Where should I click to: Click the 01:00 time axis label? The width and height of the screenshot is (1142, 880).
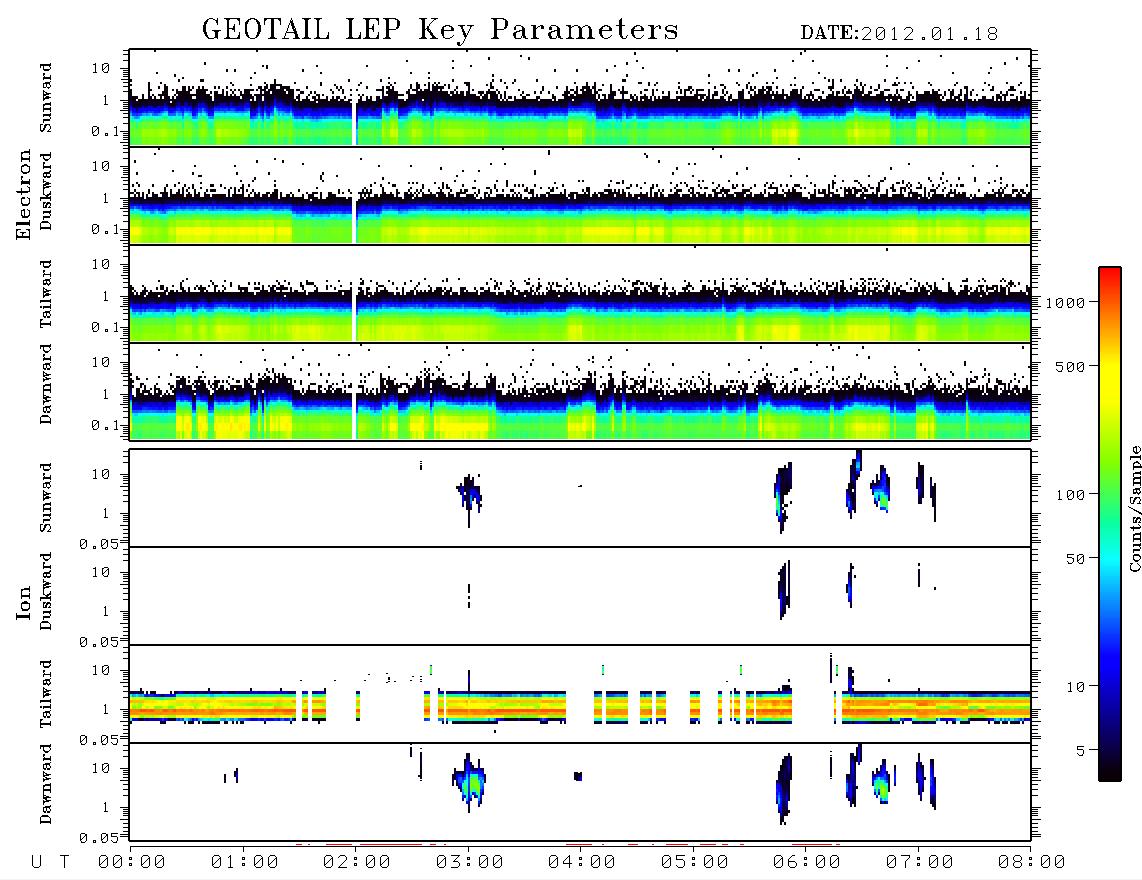(245, 863)
